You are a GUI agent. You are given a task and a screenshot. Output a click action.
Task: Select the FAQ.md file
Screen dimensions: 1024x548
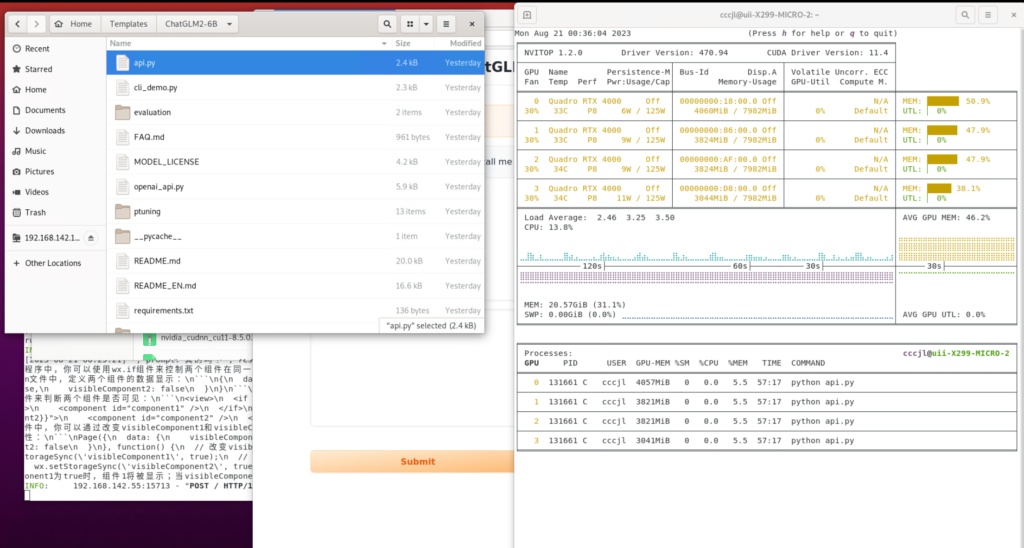(295, 137)
